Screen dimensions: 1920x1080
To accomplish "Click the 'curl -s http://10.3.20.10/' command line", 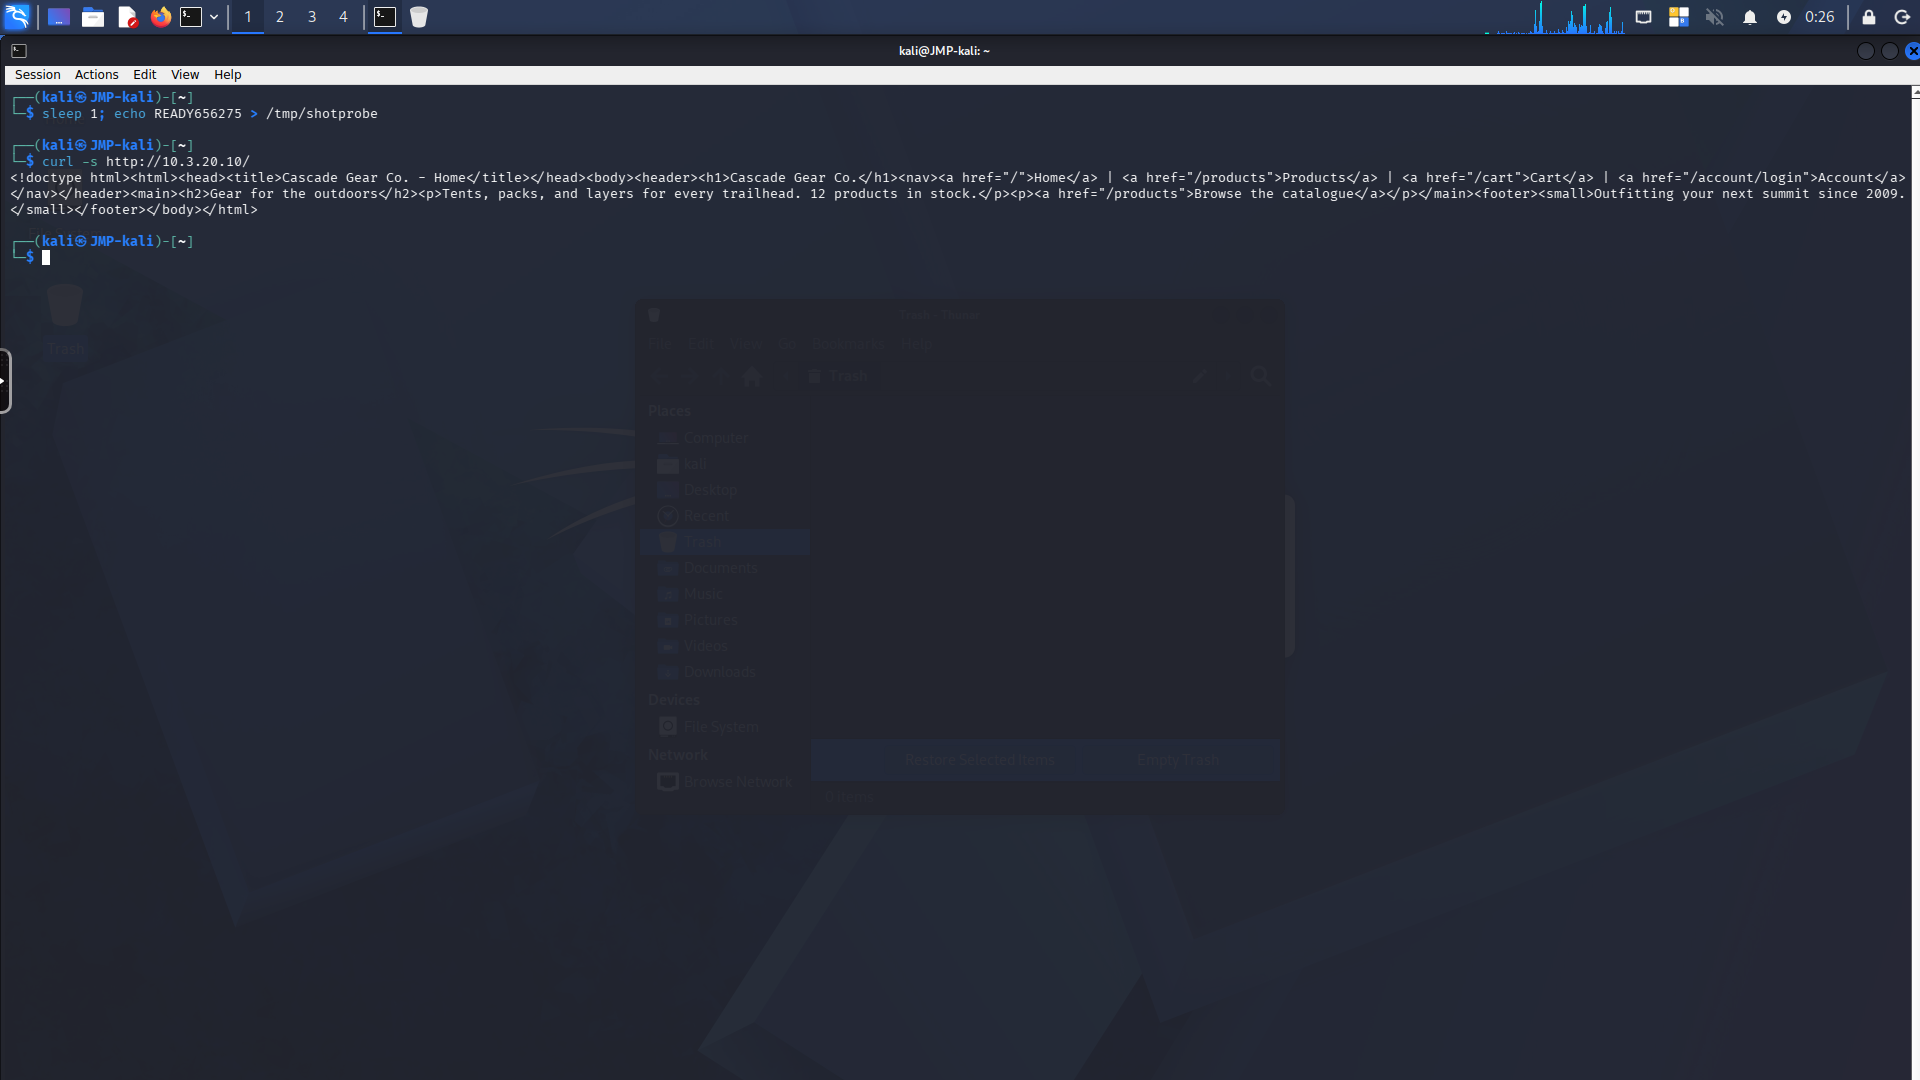I will coord(146,162).
